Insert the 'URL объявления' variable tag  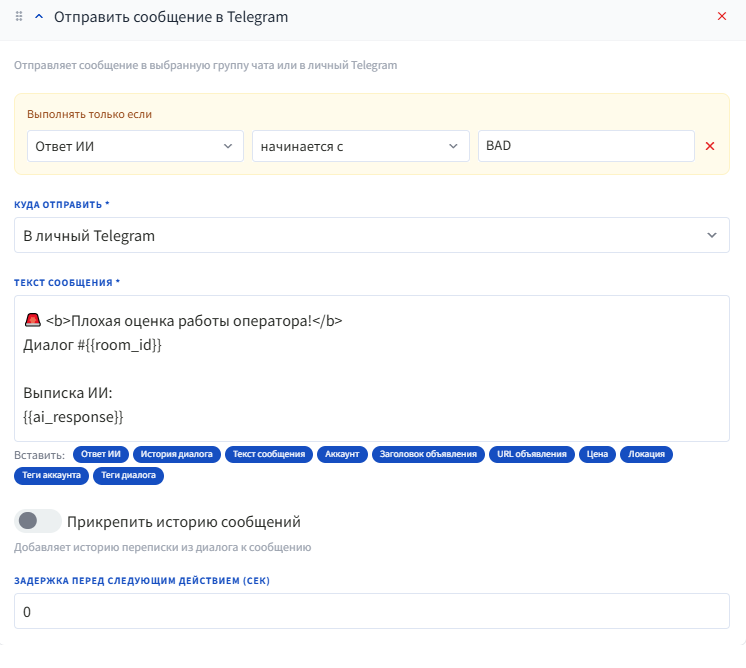[532, 454]
